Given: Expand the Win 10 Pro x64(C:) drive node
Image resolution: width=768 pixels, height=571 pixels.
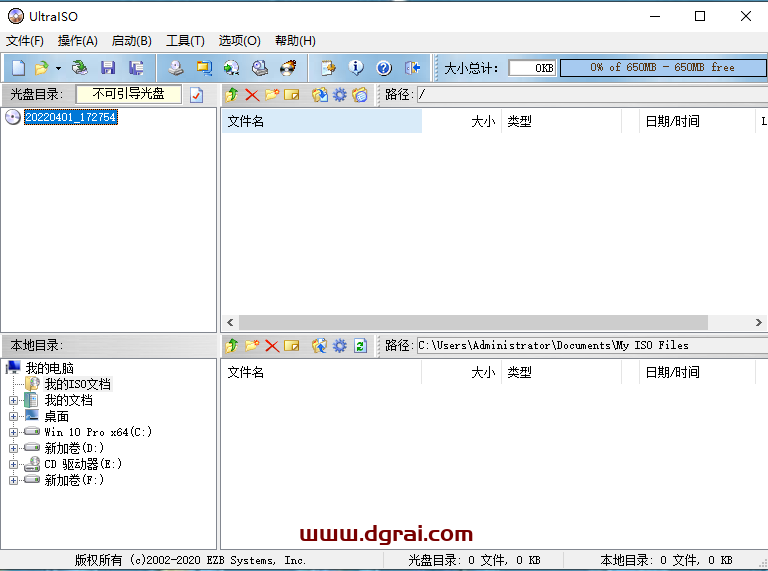Looking at the screenshot, I should [x=13, y=432].
